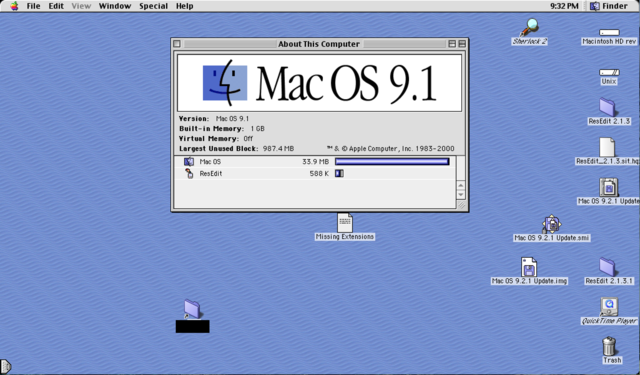Select the Unix drive icon
This screenshot has height=375, width=640.
(x=609, y=72)
